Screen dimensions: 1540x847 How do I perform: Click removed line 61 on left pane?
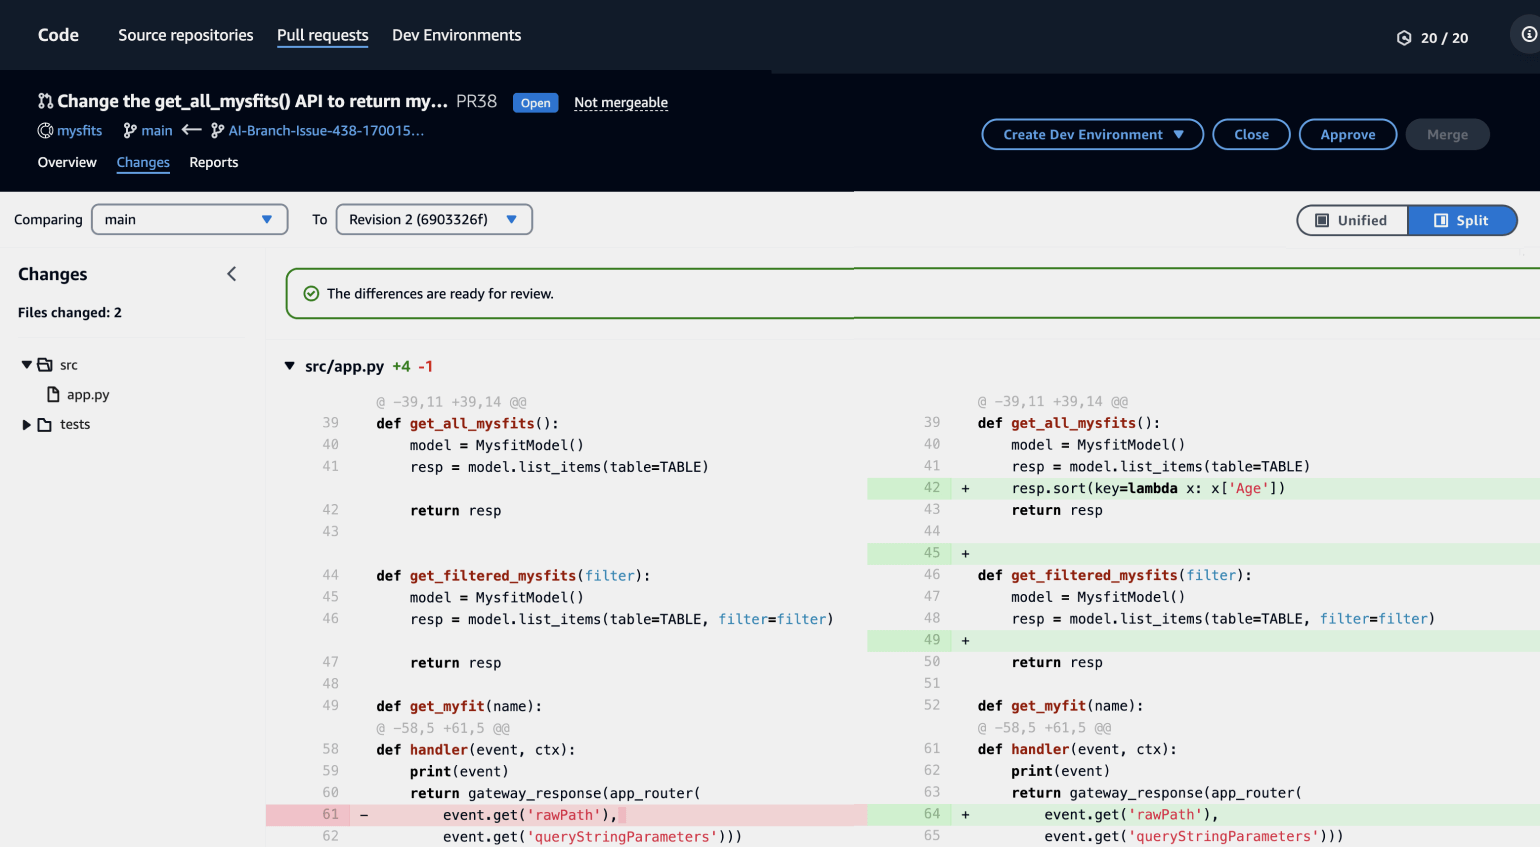click(566, 815)
